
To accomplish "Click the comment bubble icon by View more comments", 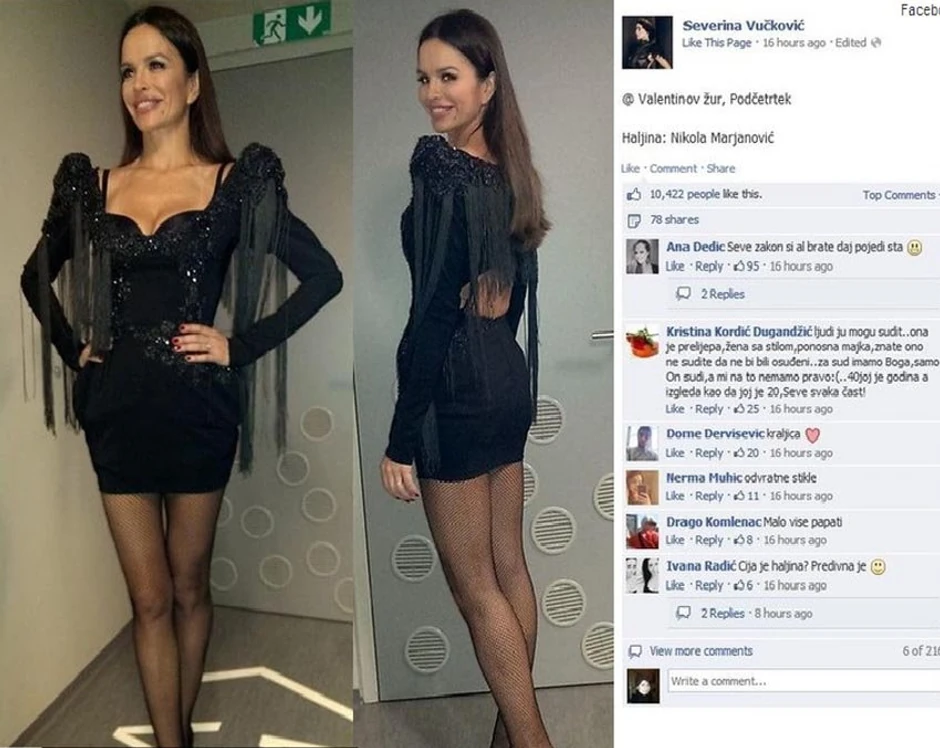I will [634, 651].
